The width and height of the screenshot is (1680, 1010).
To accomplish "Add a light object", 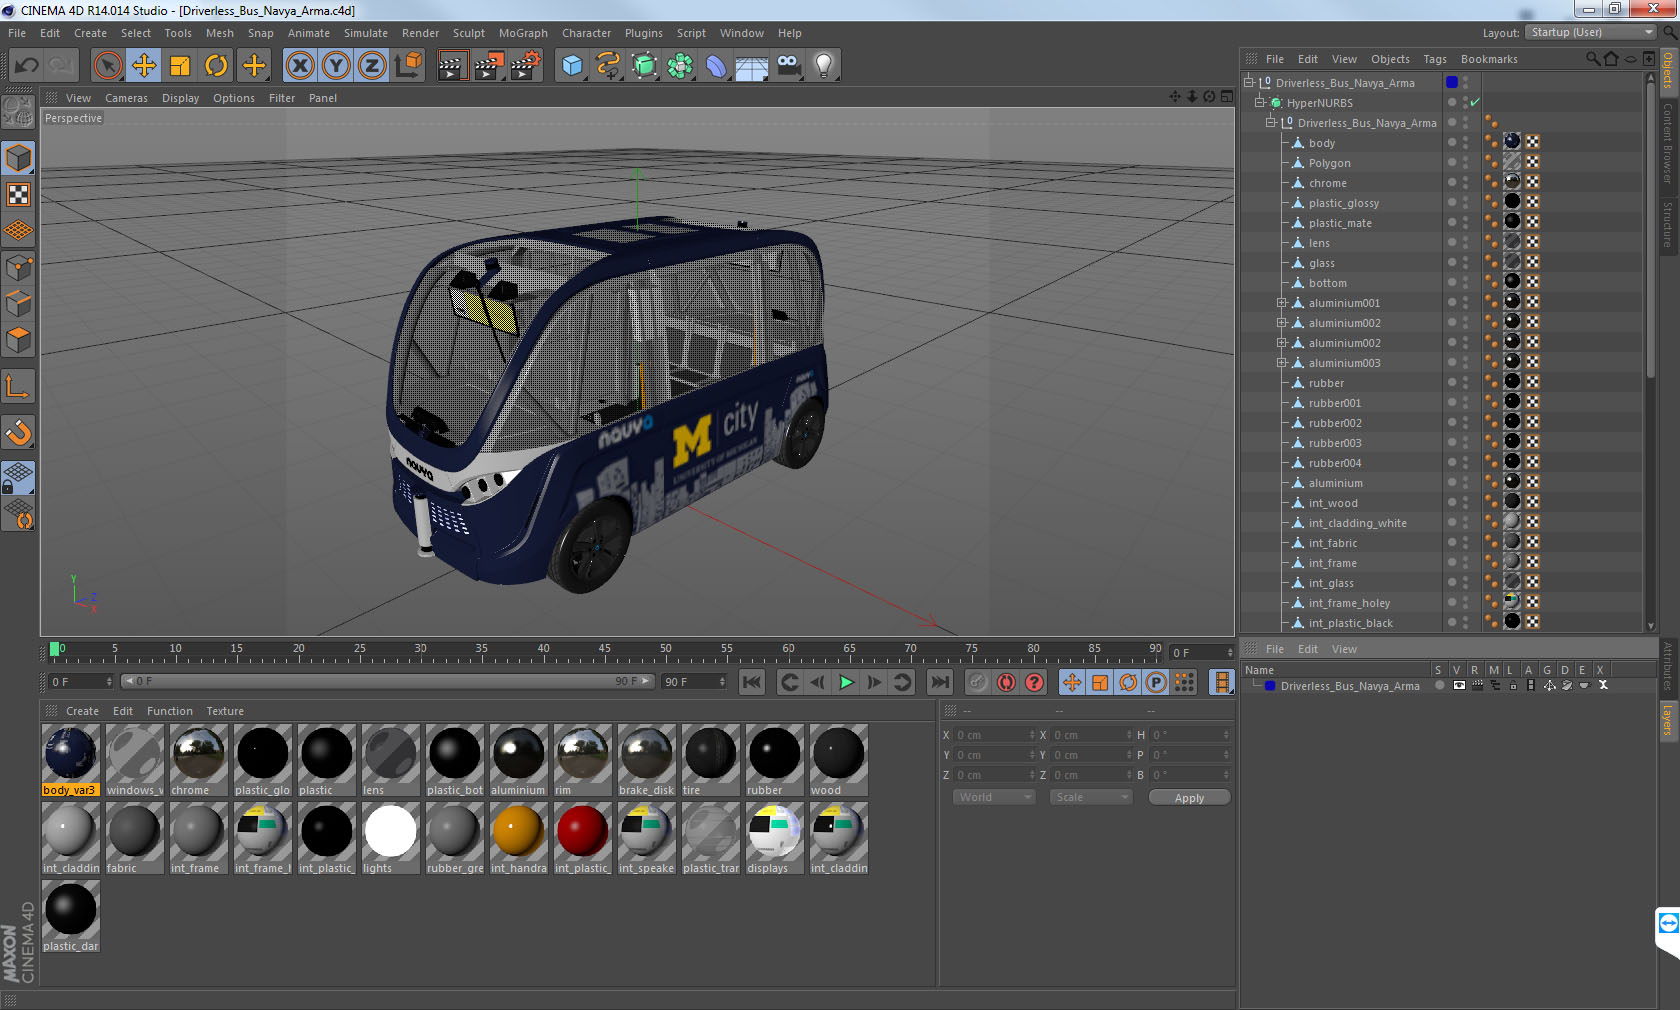I will click(x=824, y=66).
